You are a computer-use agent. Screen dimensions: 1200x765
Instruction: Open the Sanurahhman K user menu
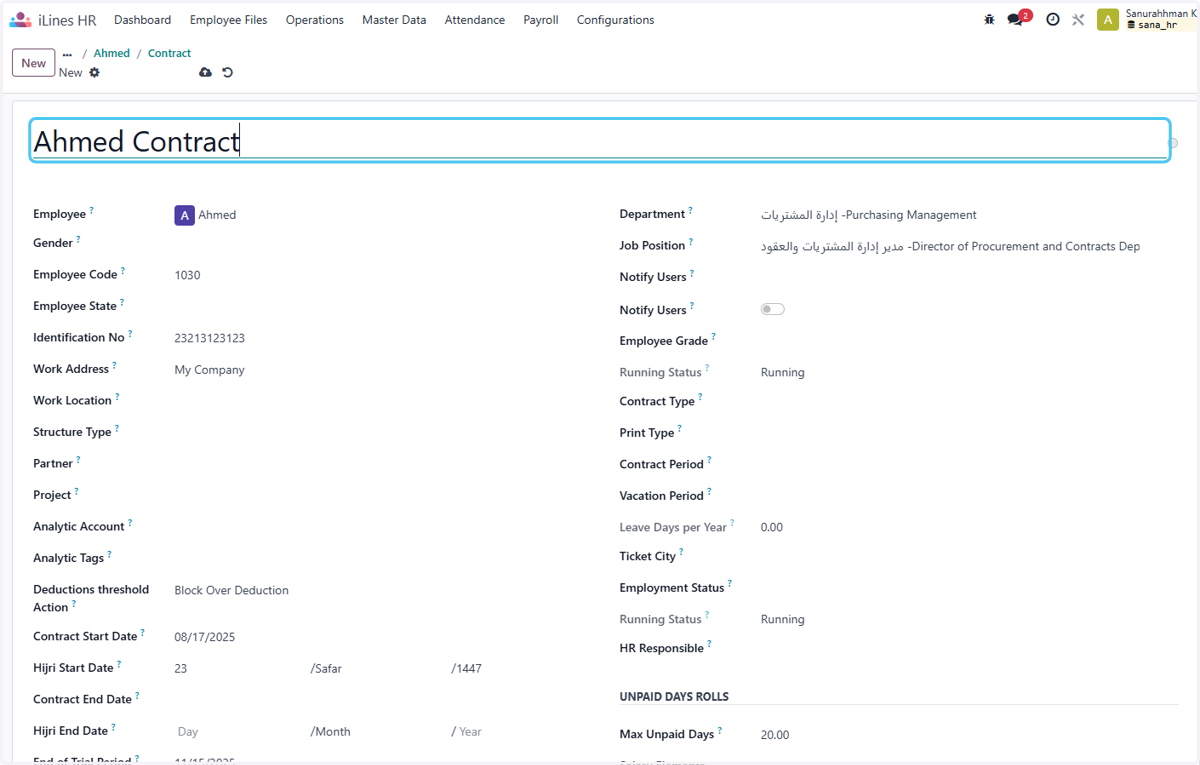[1160, 14]
